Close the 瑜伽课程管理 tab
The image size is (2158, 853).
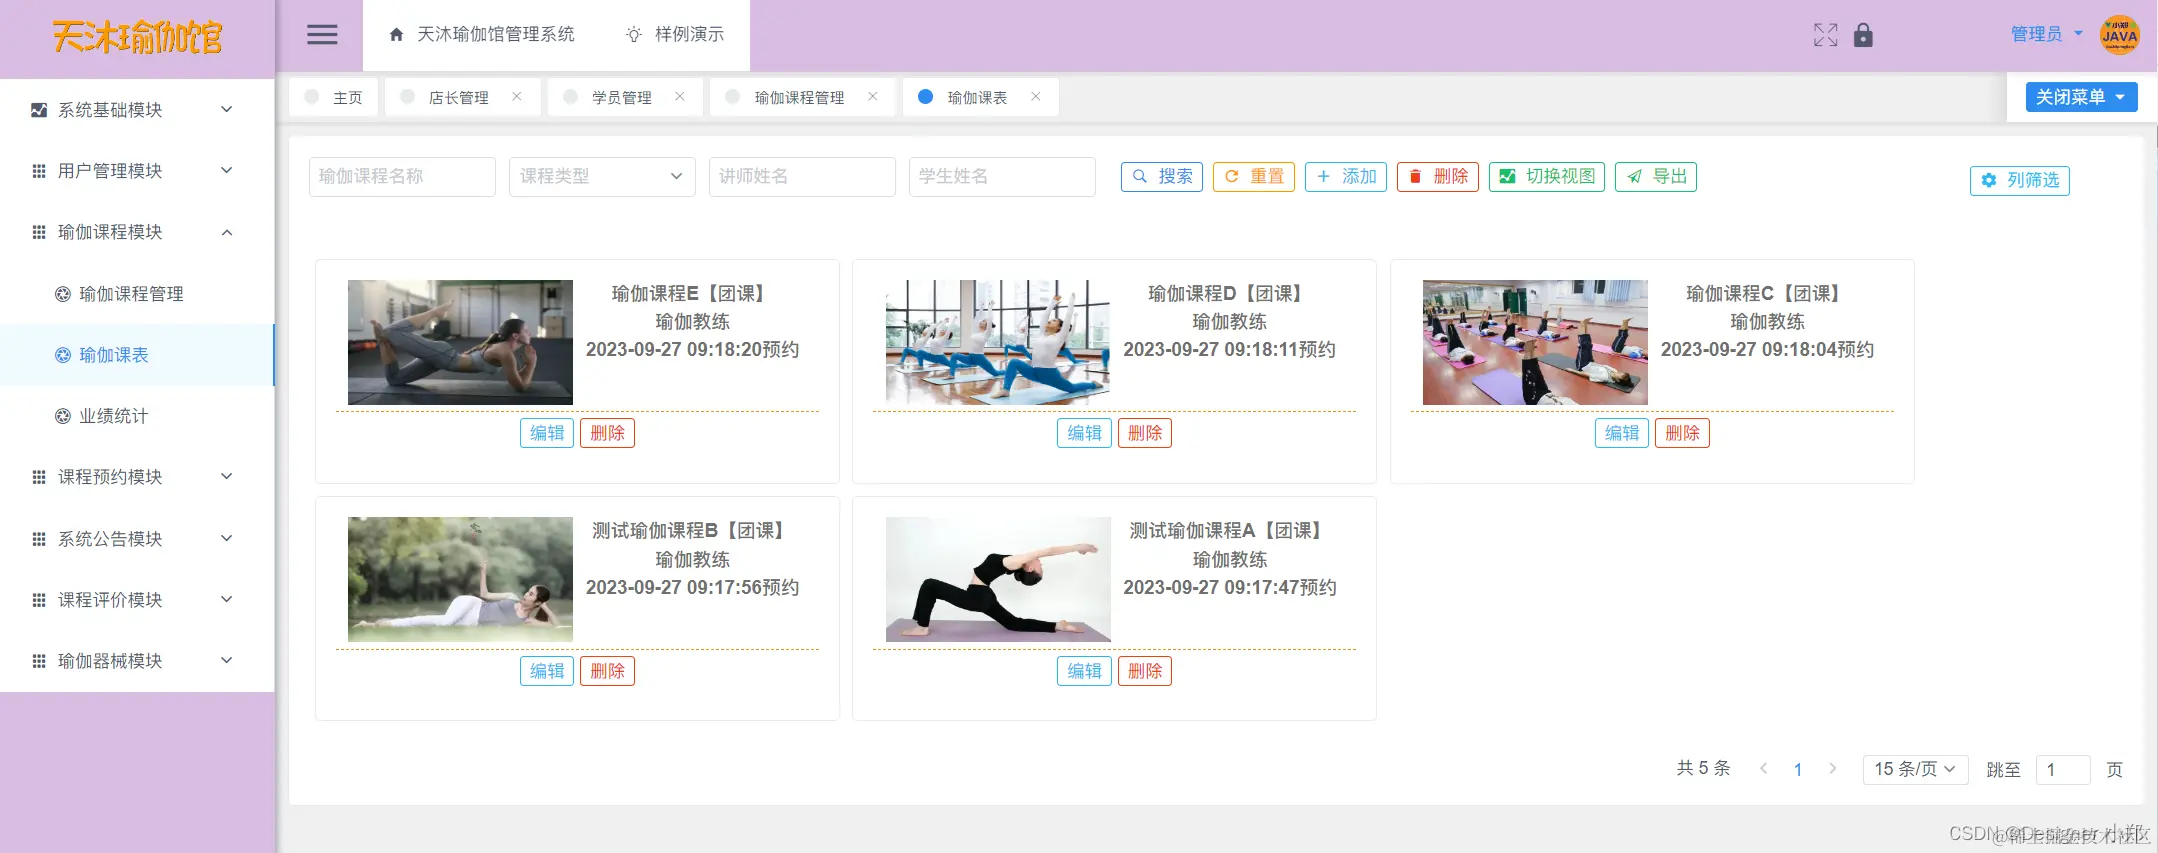click(873, 97)
